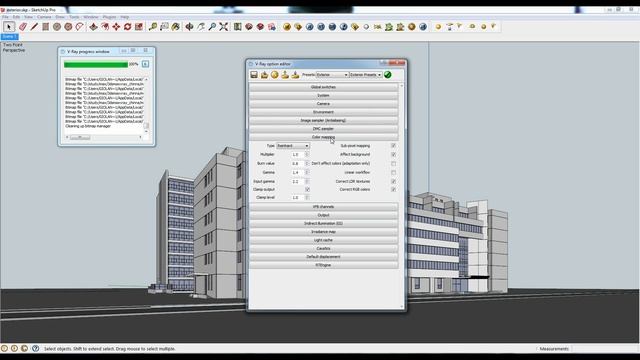Image resolution: width=640 pixels, height=360 pixels.
Task: Switch to the Scene 1 tab
Action: 9,37
